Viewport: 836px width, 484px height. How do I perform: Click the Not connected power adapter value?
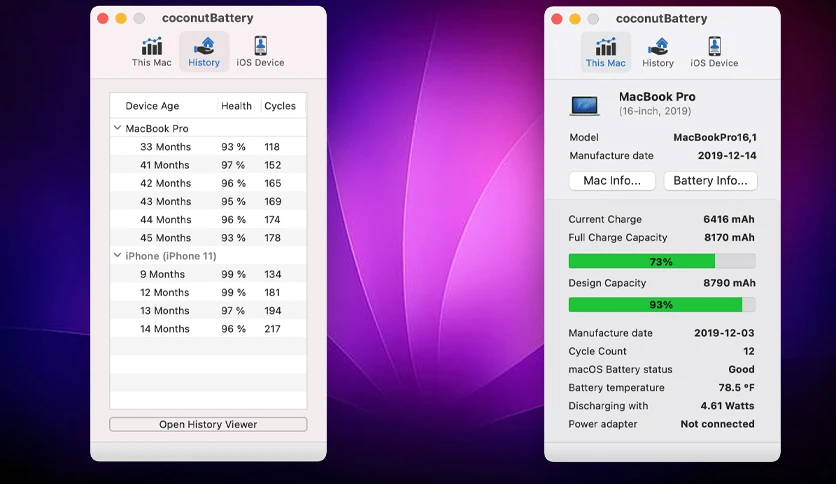(717, 424)
